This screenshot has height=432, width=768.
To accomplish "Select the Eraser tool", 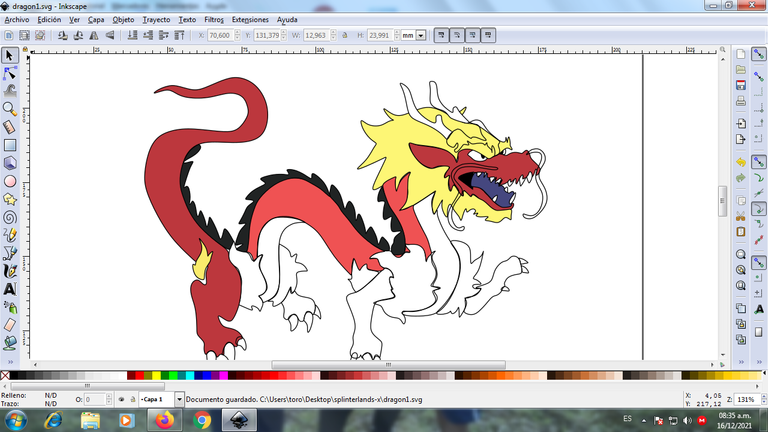I will pos(9,325).
